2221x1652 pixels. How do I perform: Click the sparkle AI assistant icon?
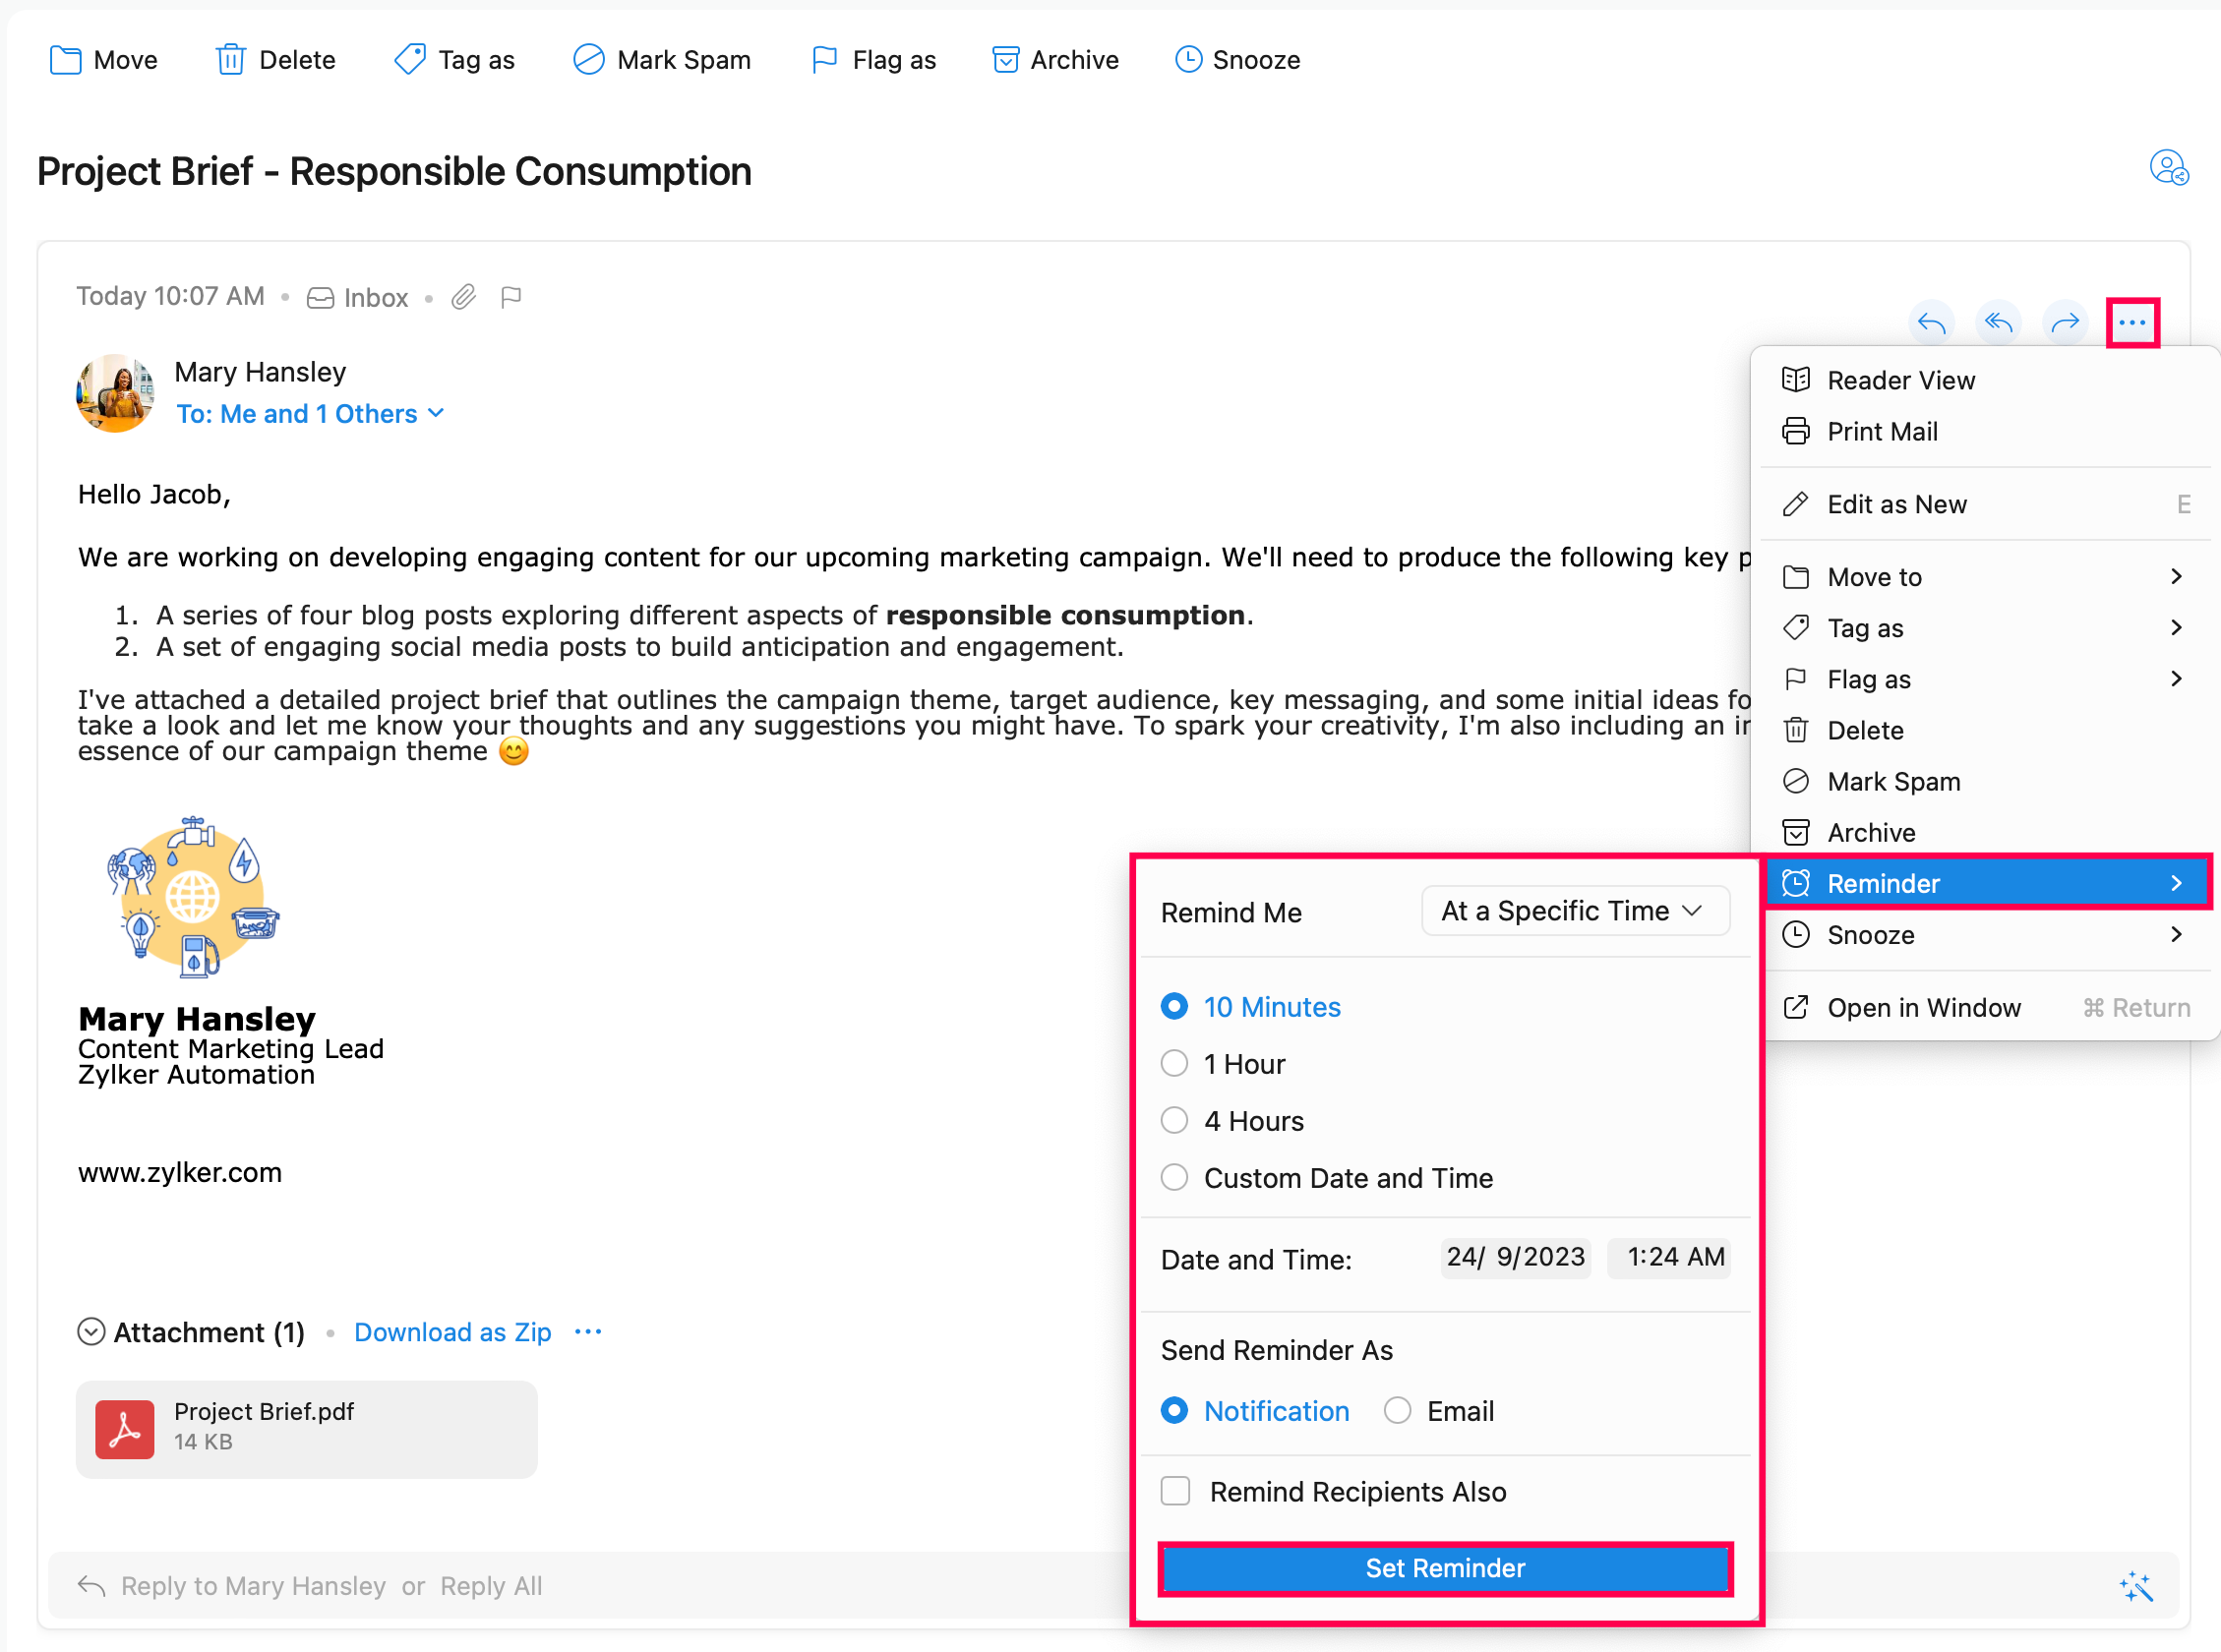pos(2135,1586)
